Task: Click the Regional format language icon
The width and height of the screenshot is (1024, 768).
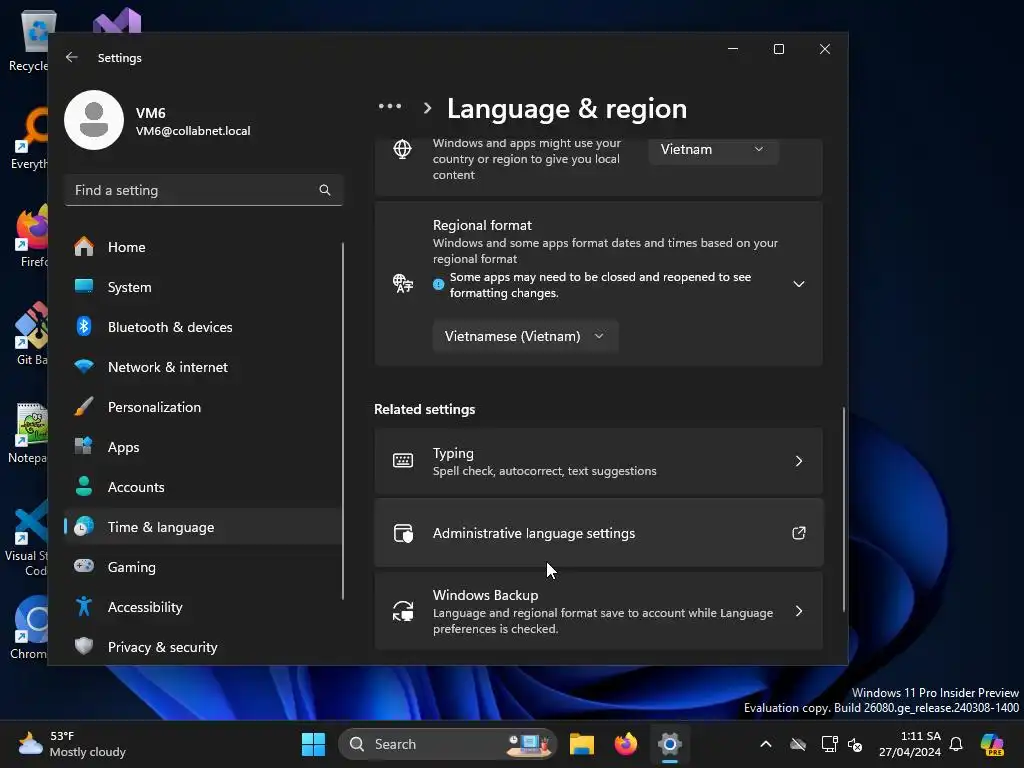Action: (403, 283)
